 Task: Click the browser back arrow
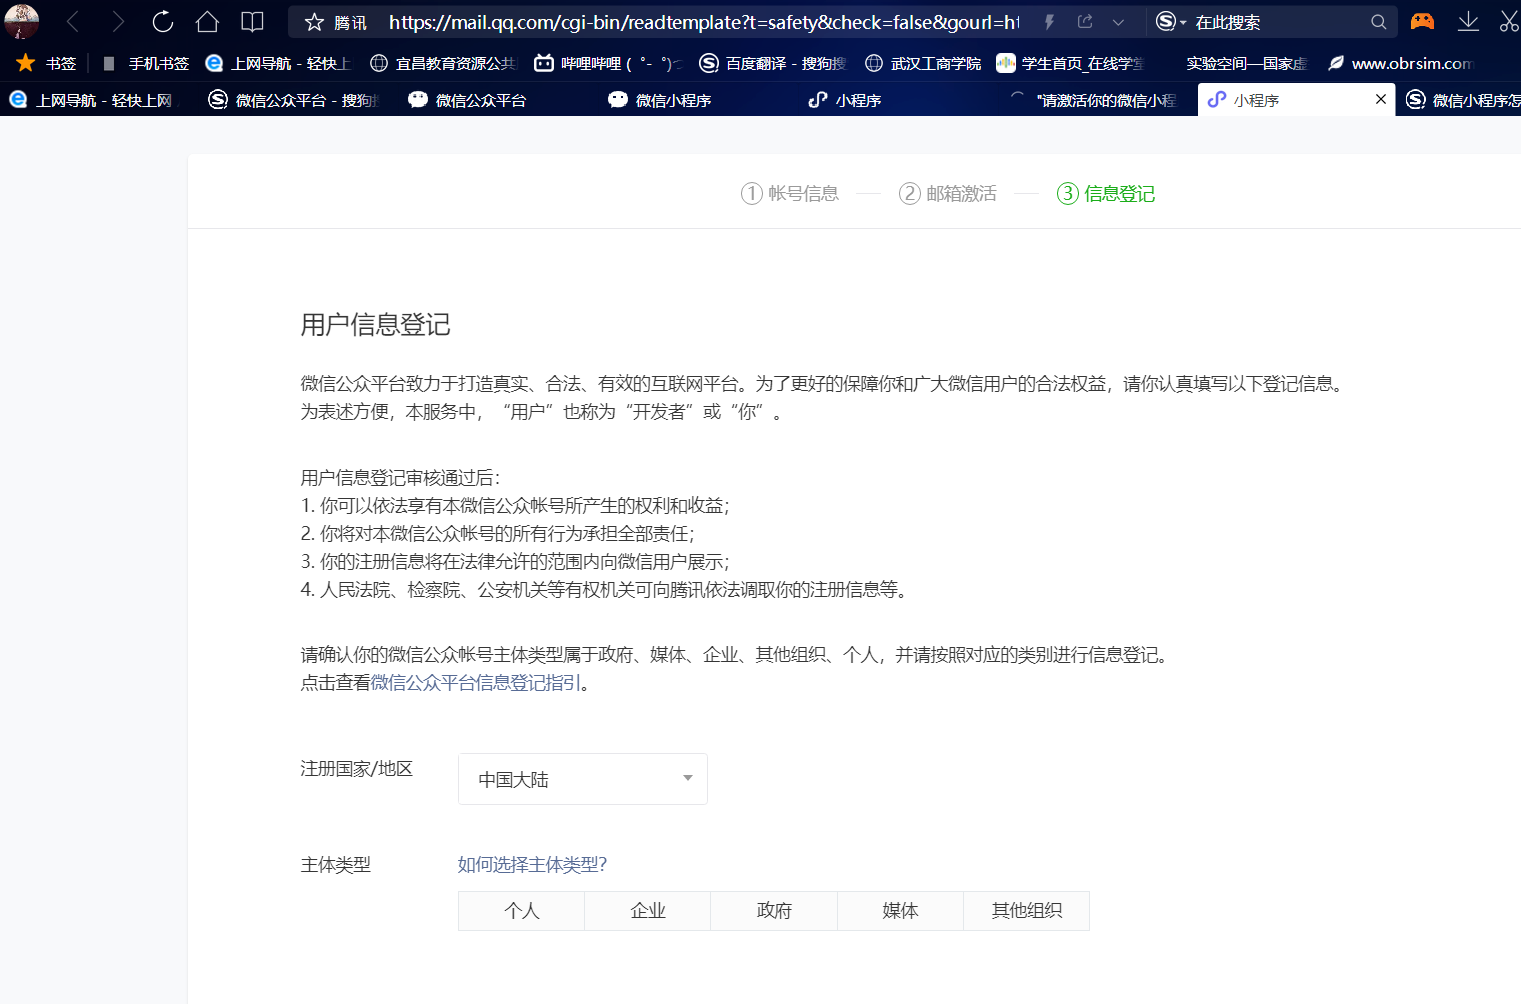73,22
